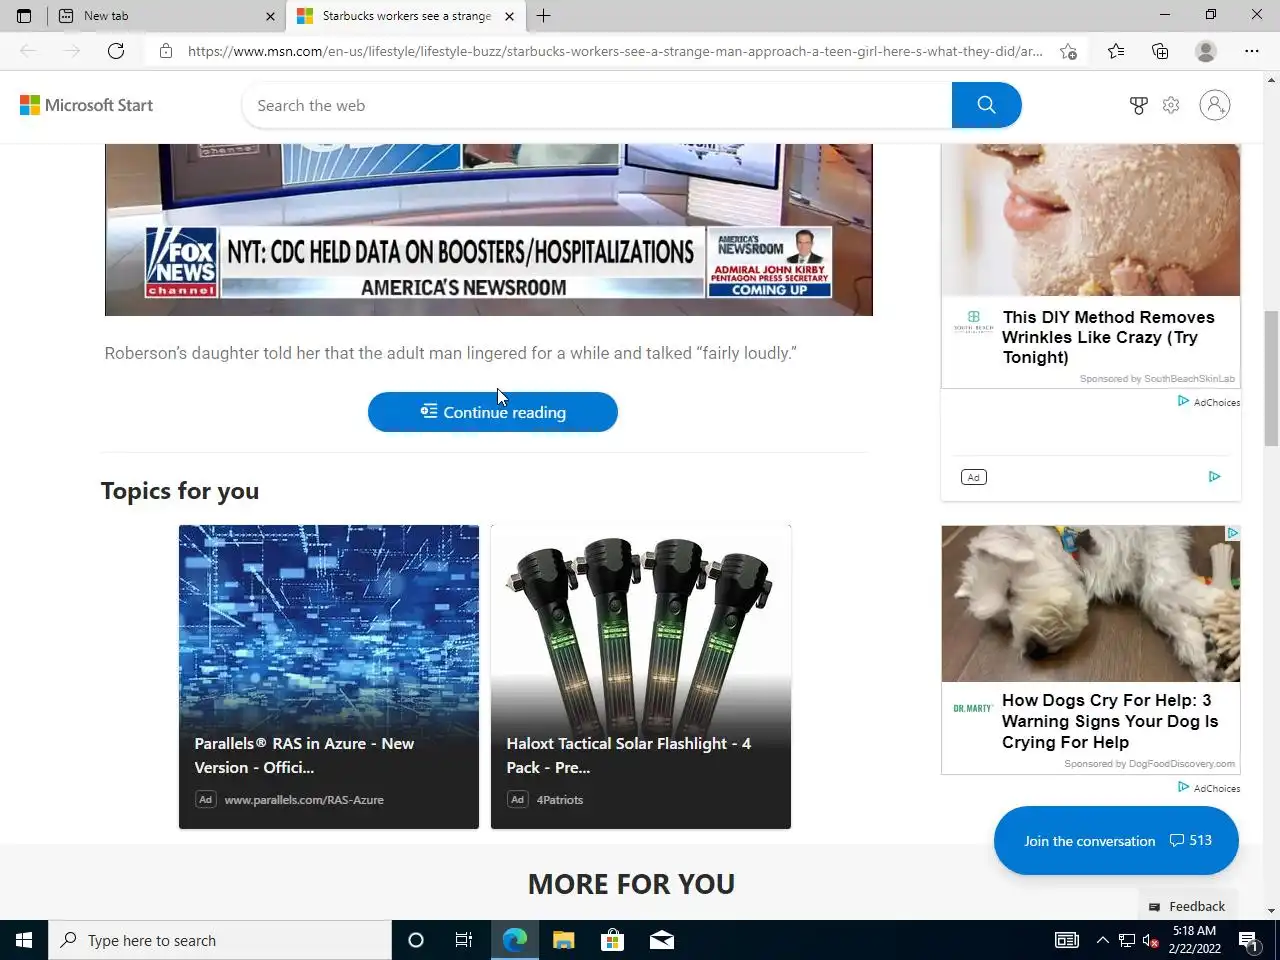Open the Edge profile avatar
The width and height of the screenshot is (1280, 960).
(x=1206, y=51)
